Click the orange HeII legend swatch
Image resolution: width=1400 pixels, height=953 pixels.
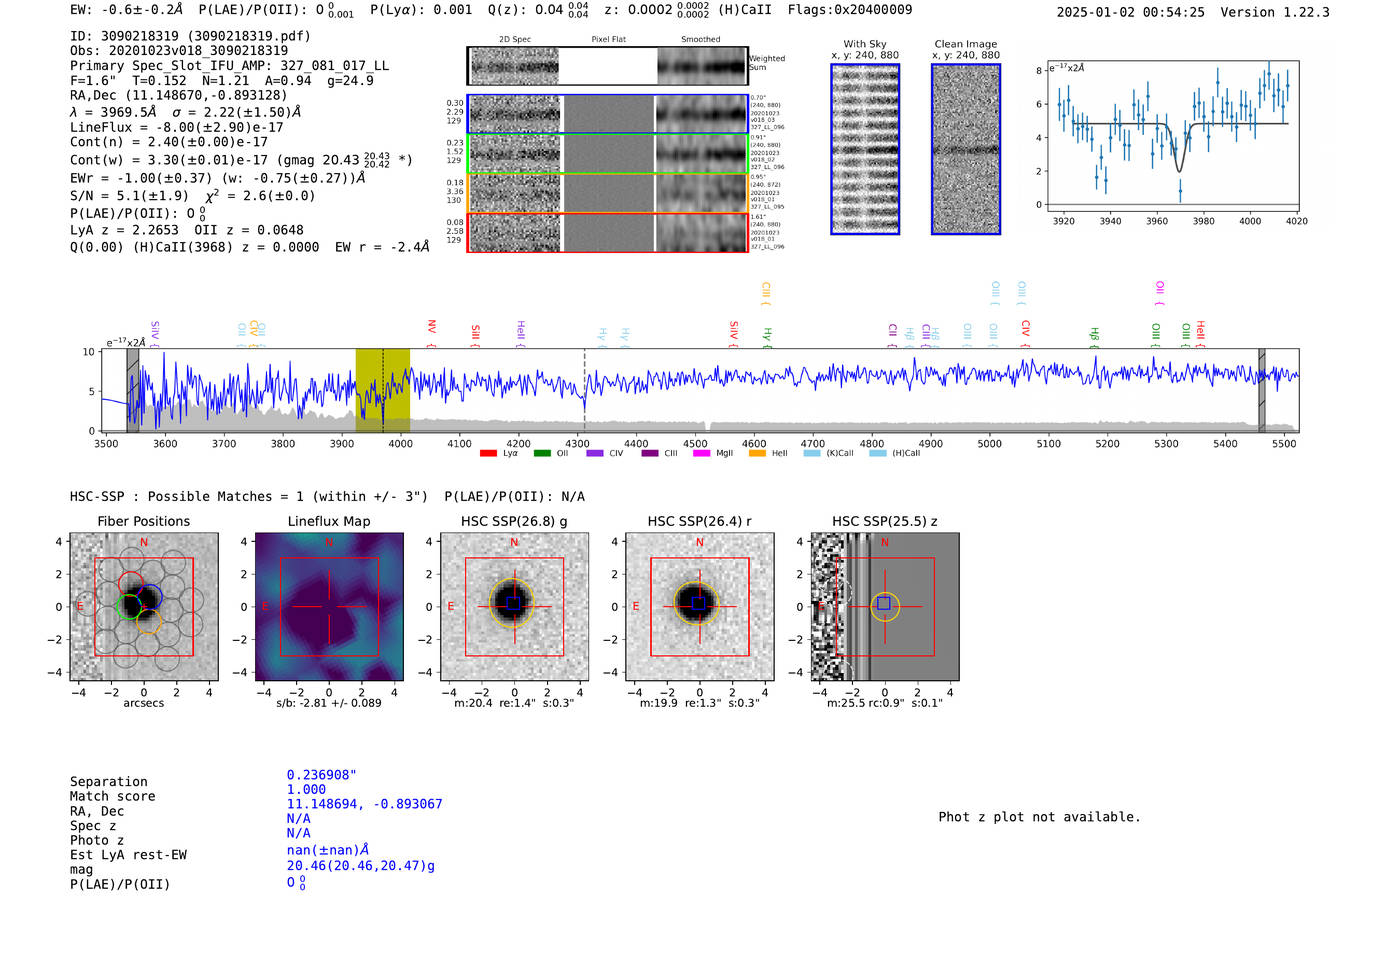pyautogui.click(x=757, y=454)
